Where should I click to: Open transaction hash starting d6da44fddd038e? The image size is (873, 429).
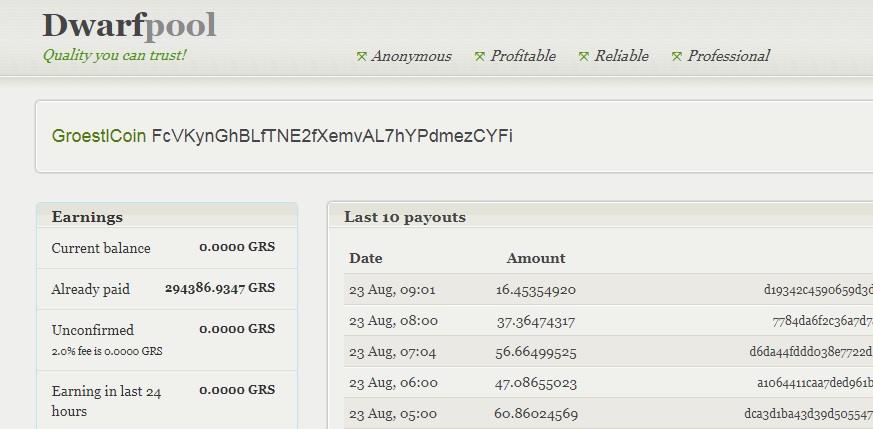(810, 352)
